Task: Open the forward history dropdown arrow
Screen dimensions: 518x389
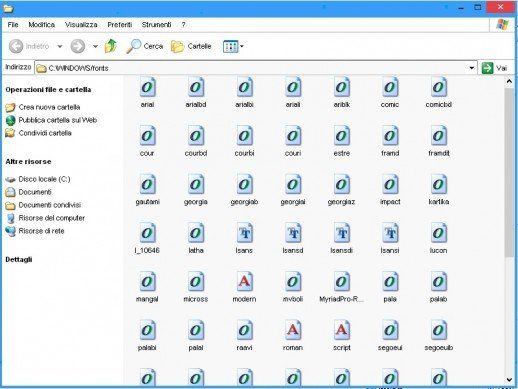Action: pyautogui.click(x=95, y=46)
